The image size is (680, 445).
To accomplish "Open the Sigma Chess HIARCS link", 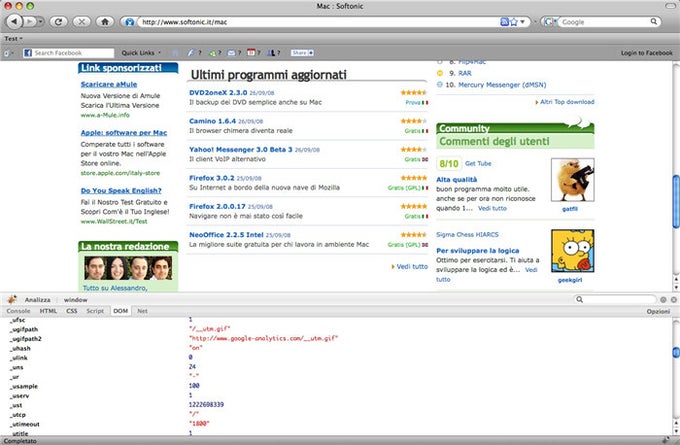I will click(x=468, y=235).
